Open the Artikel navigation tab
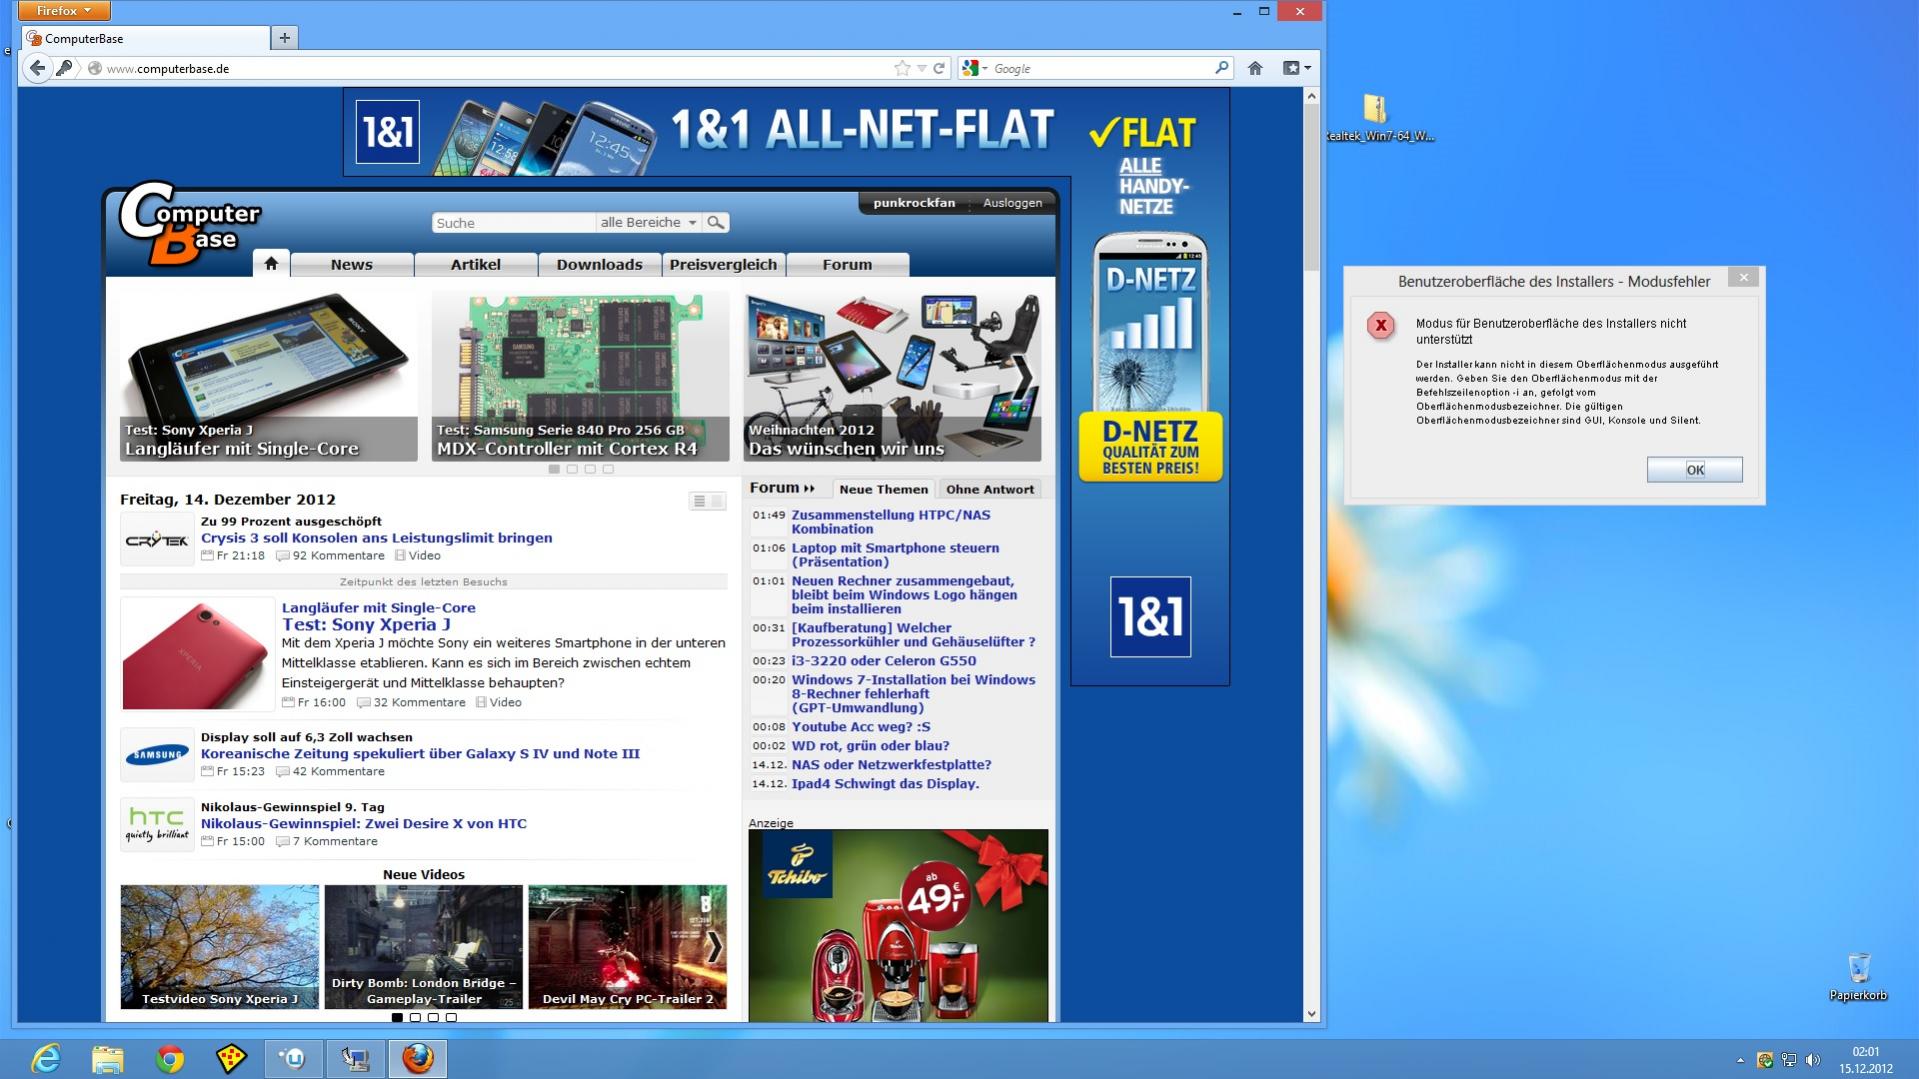 [x=476, y=264]
